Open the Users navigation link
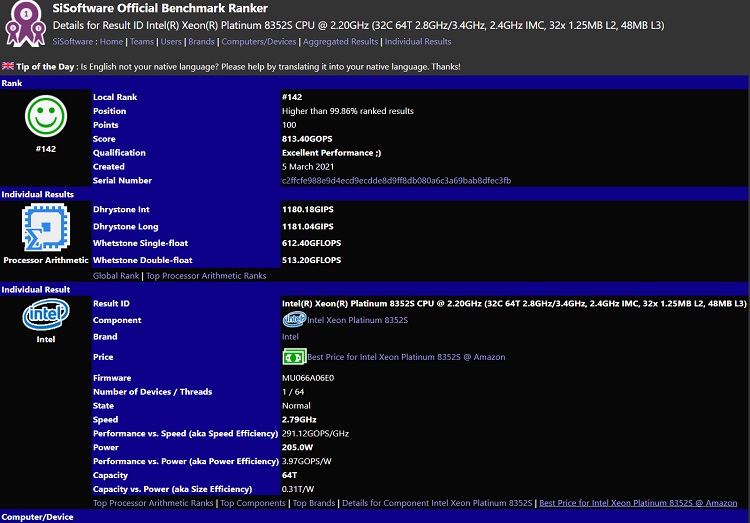The height and width of the screenshot is (523, 750). [x=171, y=42]
